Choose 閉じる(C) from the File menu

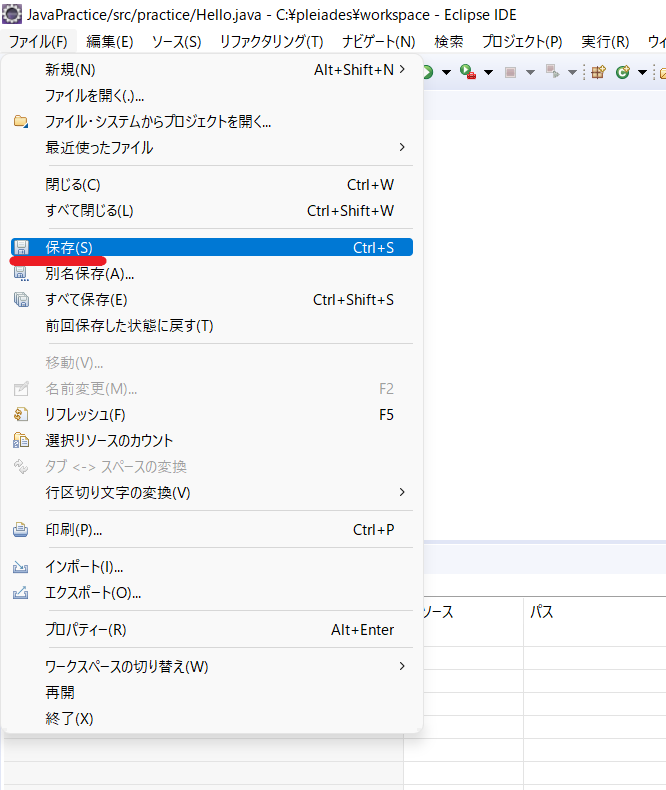212,185
